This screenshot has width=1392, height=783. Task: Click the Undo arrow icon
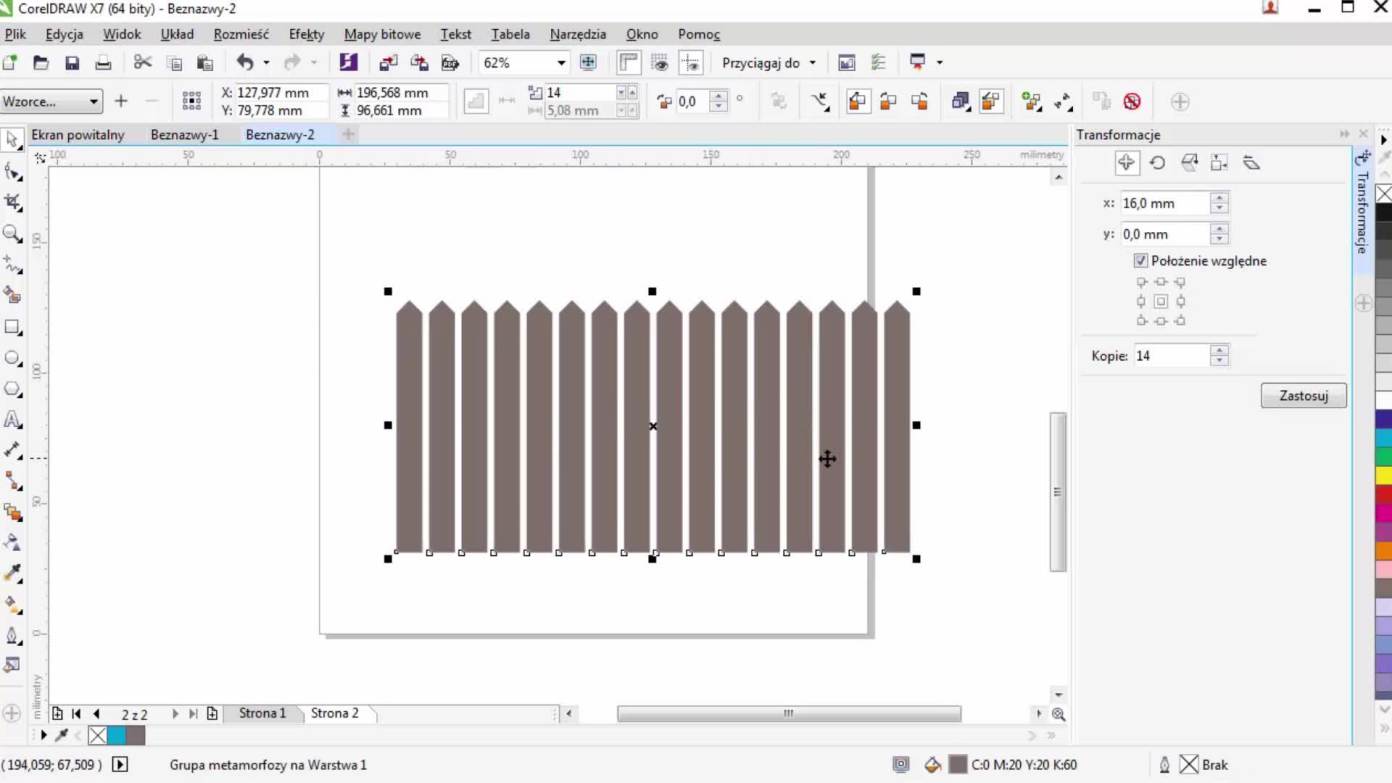coord(245,63)
